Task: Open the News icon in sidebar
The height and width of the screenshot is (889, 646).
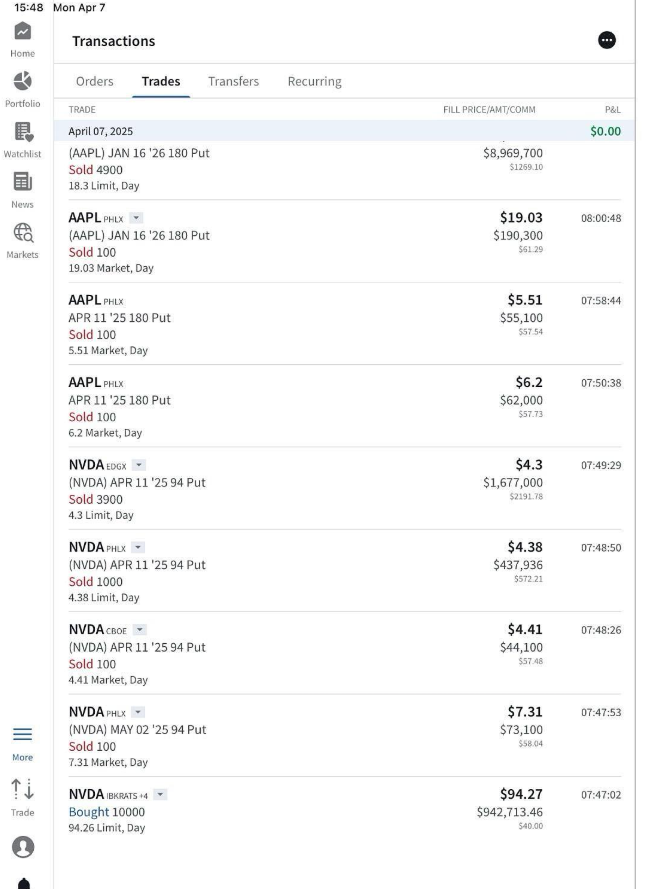Action: 22,182
